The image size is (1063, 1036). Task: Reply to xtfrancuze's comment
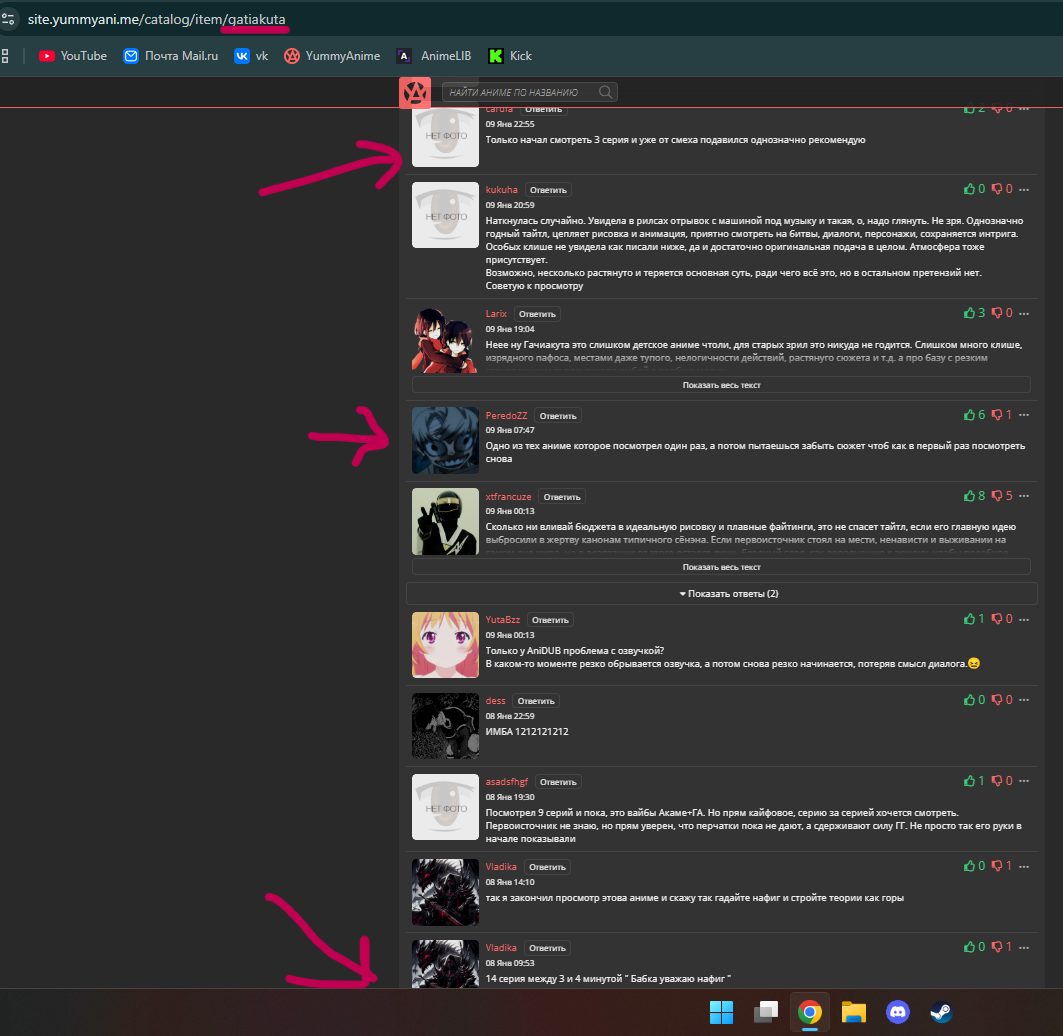click(x=562, y=497)
